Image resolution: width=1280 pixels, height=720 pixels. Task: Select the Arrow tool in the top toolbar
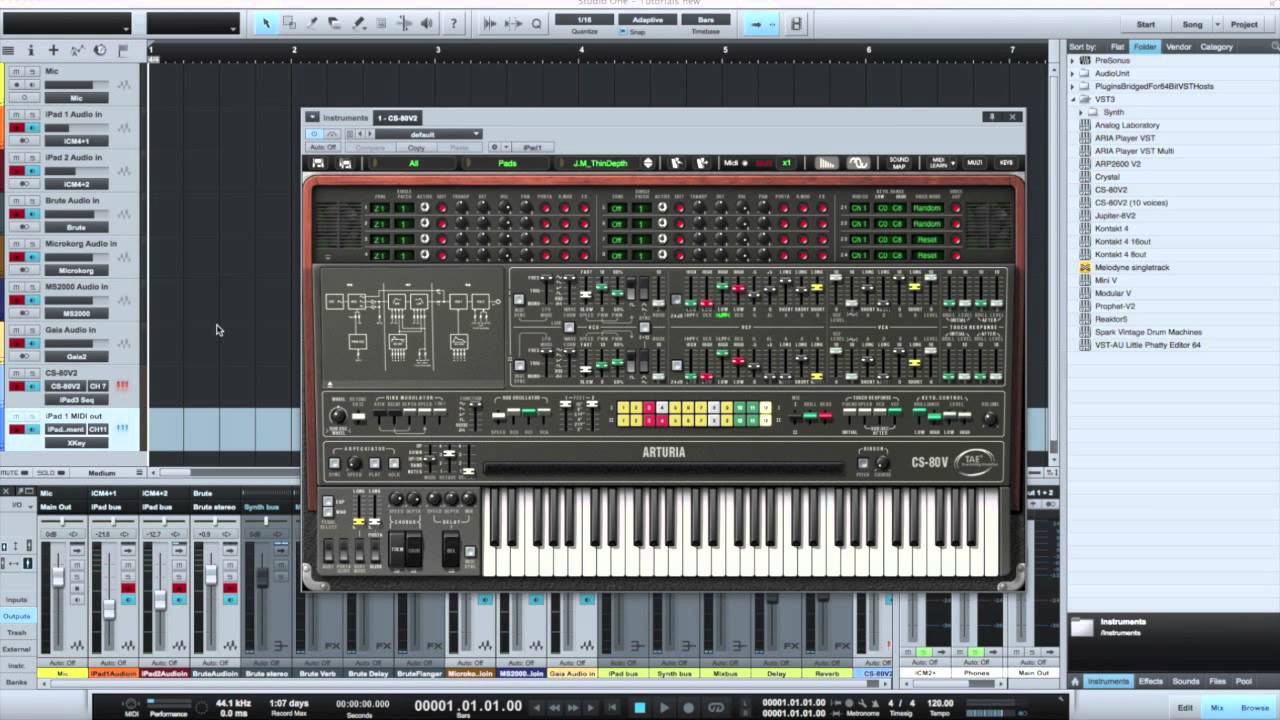pos(266,24)
